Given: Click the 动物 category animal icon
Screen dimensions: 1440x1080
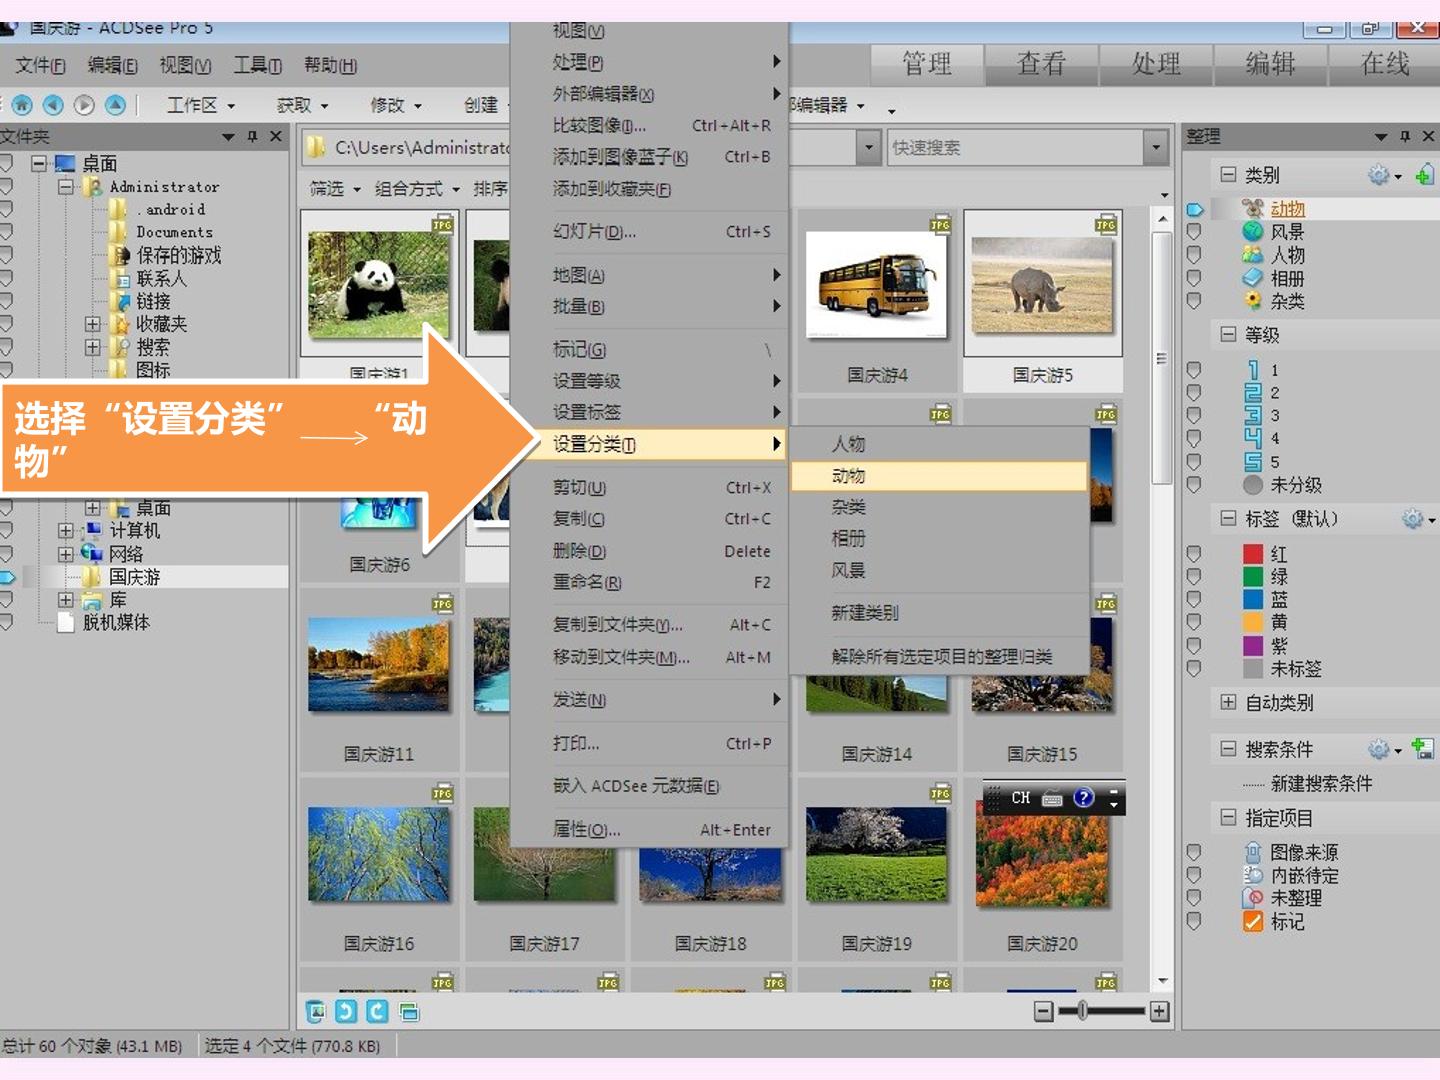Looking at the screenshot, I should (x=1253, y=208).
